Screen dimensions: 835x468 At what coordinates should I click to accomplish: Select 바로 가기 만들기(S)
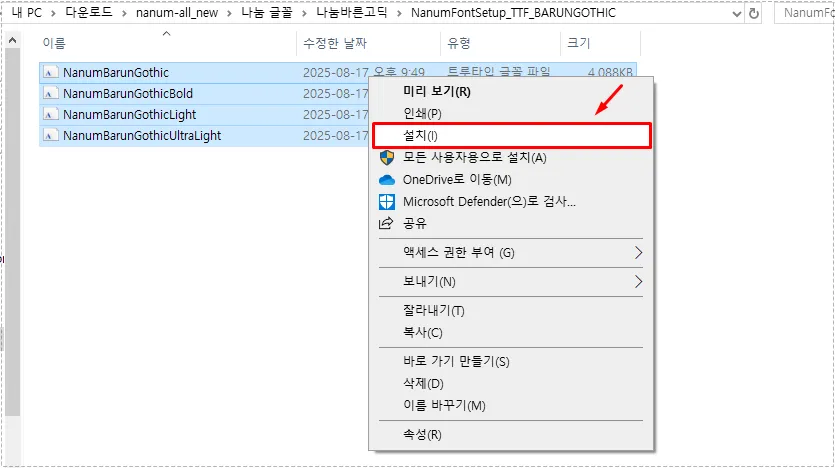(x=511, y=362)
